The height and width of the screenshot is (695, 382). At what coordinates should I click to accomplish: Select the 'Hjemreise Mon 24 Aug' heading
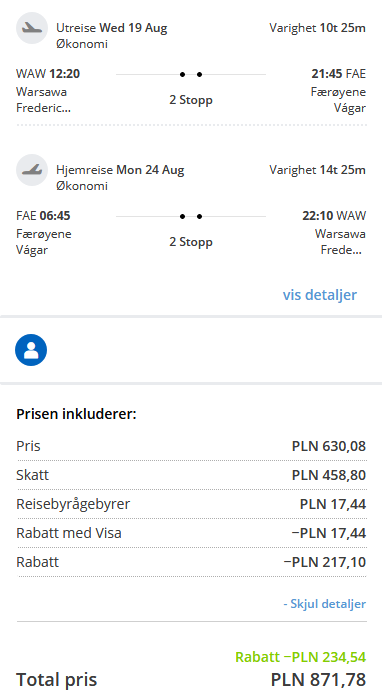pos(120,170)
